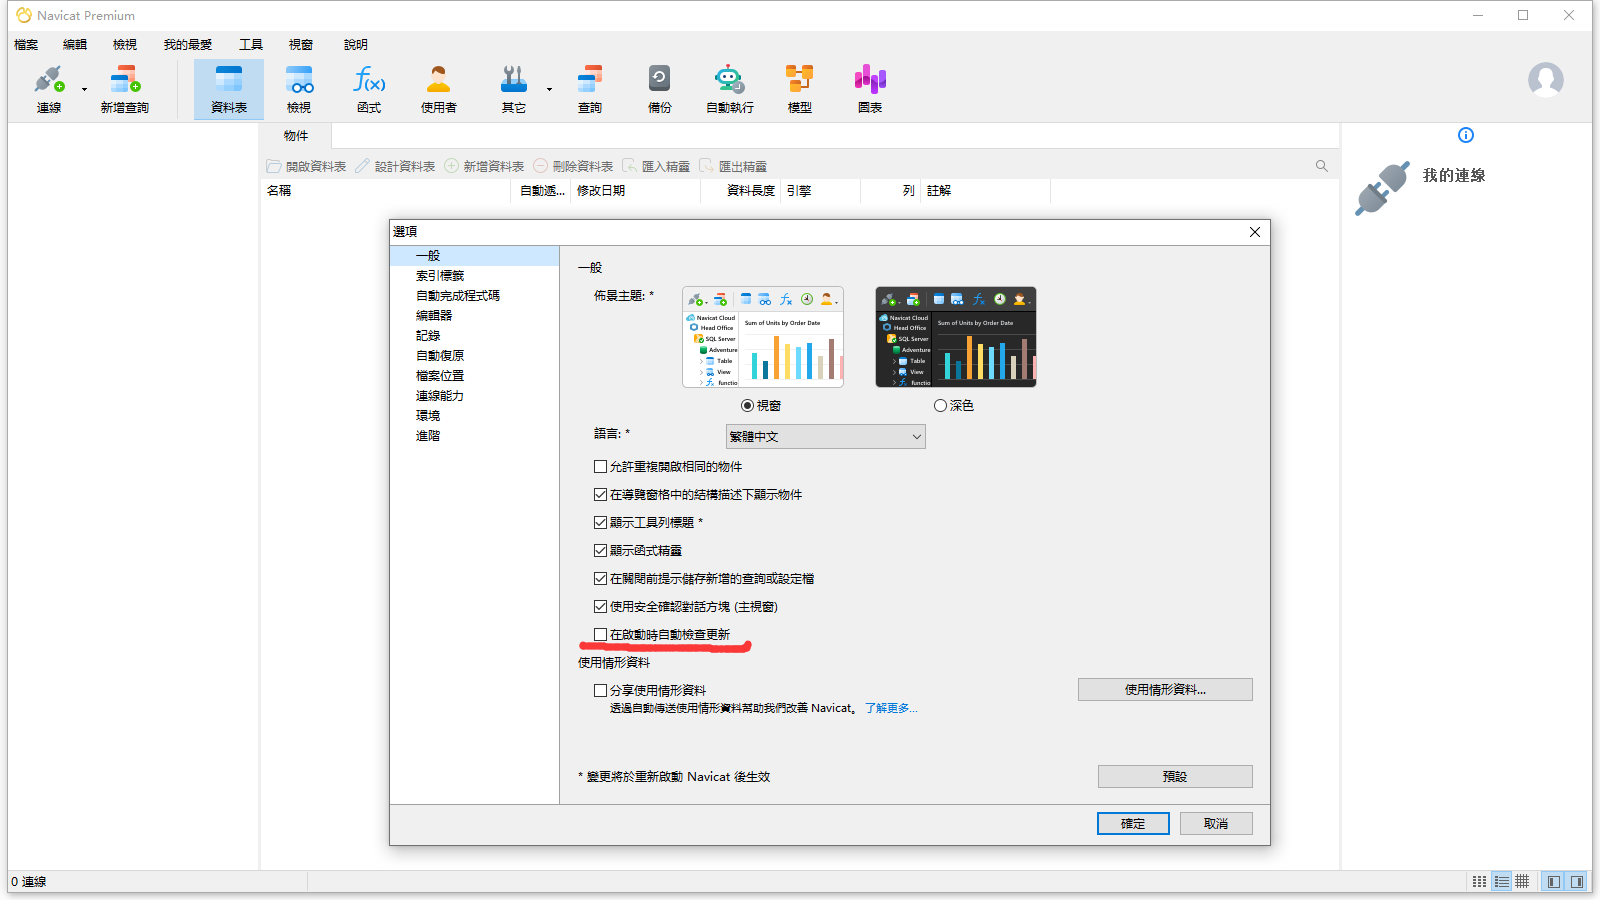Select the 深色 dark theme radio button
This screenshot has height=900, width=1600.
point(940,405)
